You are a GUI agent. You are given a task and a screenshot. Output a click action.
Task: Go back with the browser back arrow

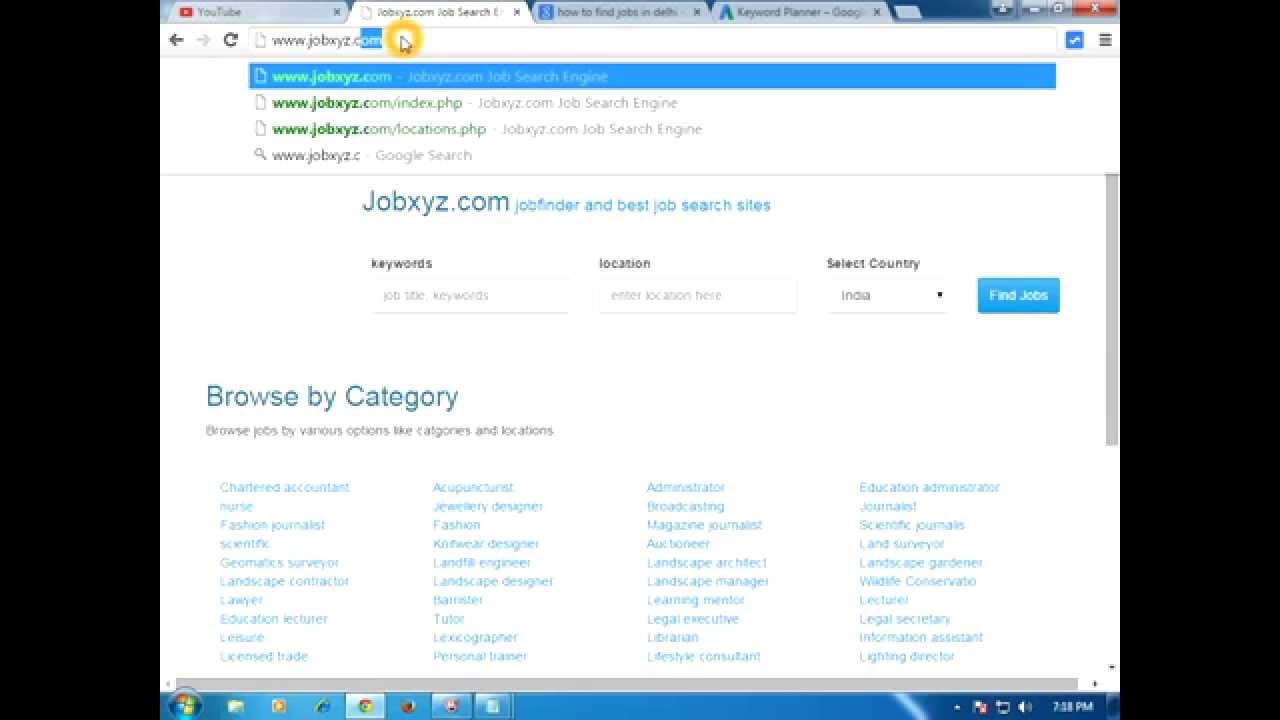coord(176,40)
